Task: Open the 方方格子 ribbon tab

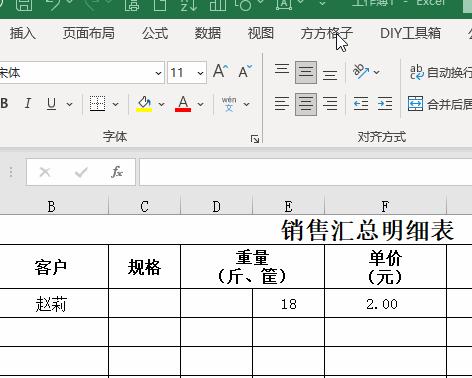Action: 326,33
